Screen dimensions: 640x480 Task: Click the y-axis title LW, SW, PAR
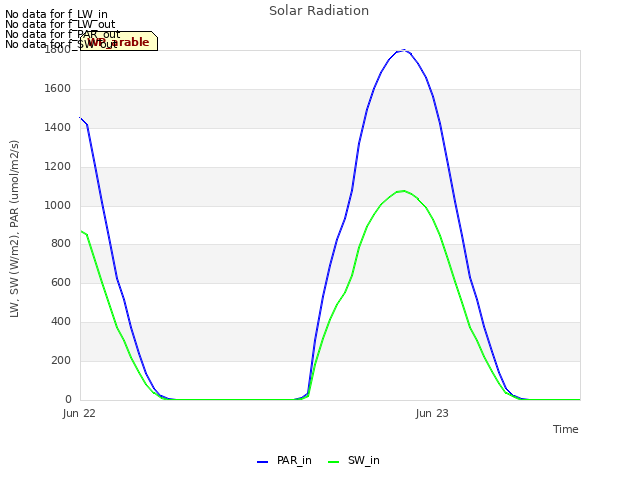(x=14, y=229)
